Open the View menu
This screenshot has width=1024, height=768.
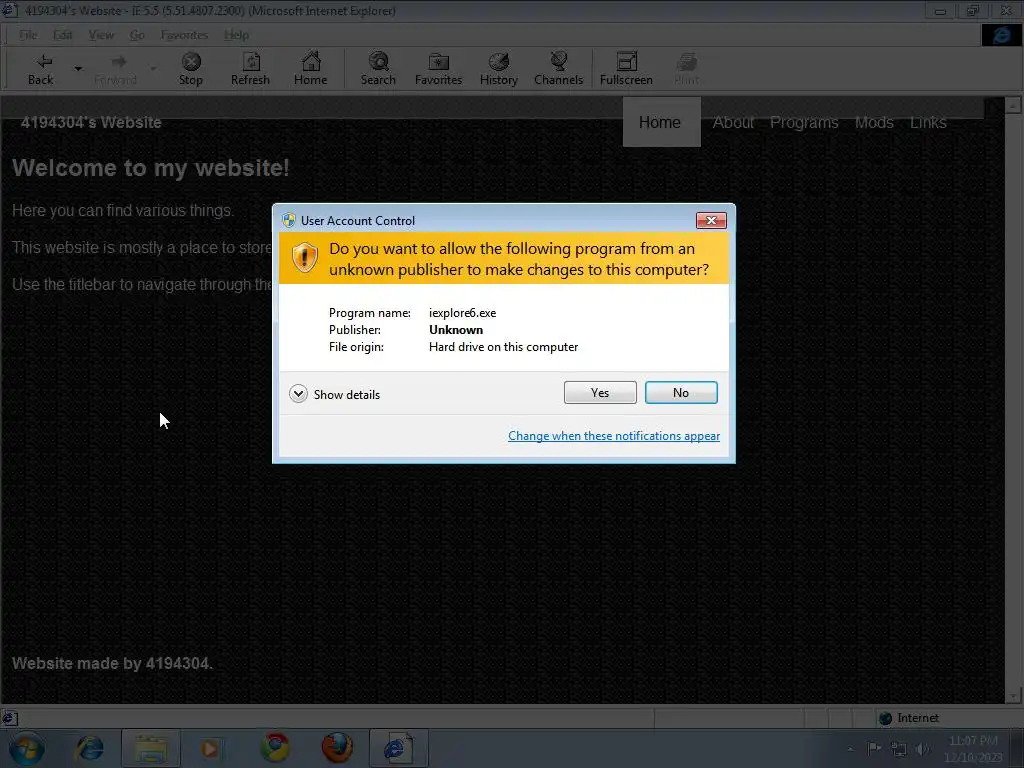(x=101, y=35)
